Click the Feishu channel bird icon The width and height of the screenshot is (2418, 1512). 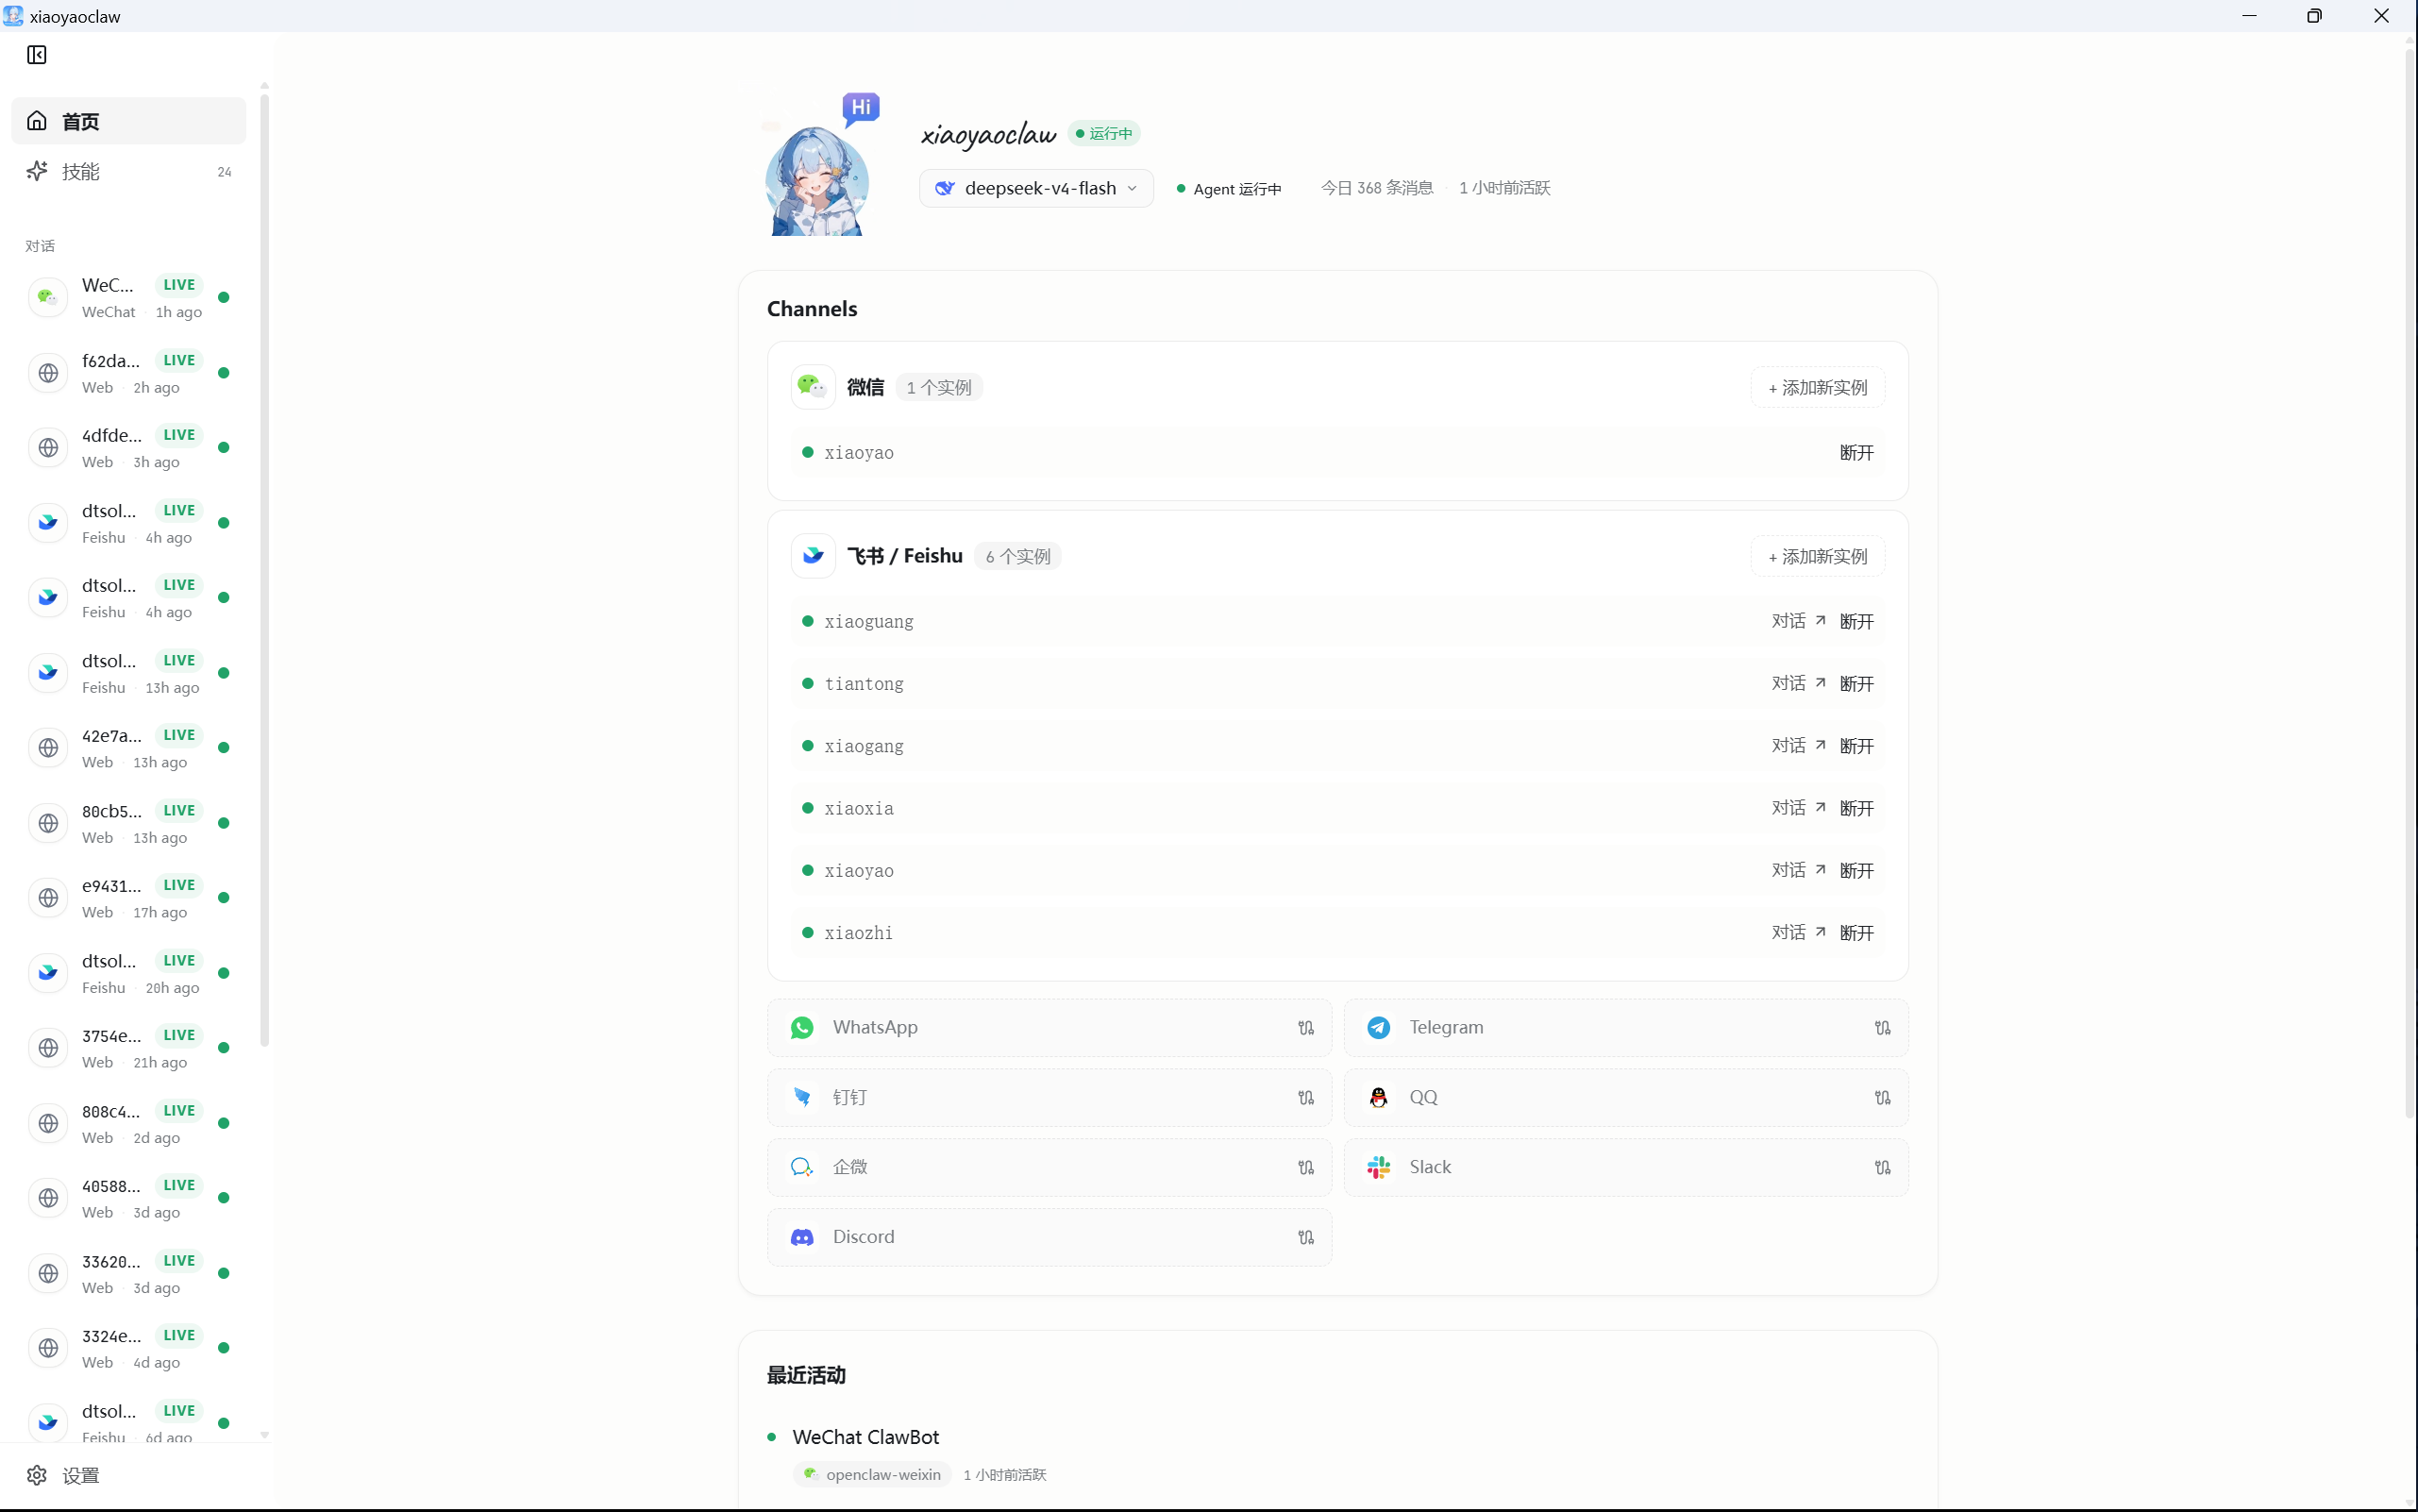812,556
